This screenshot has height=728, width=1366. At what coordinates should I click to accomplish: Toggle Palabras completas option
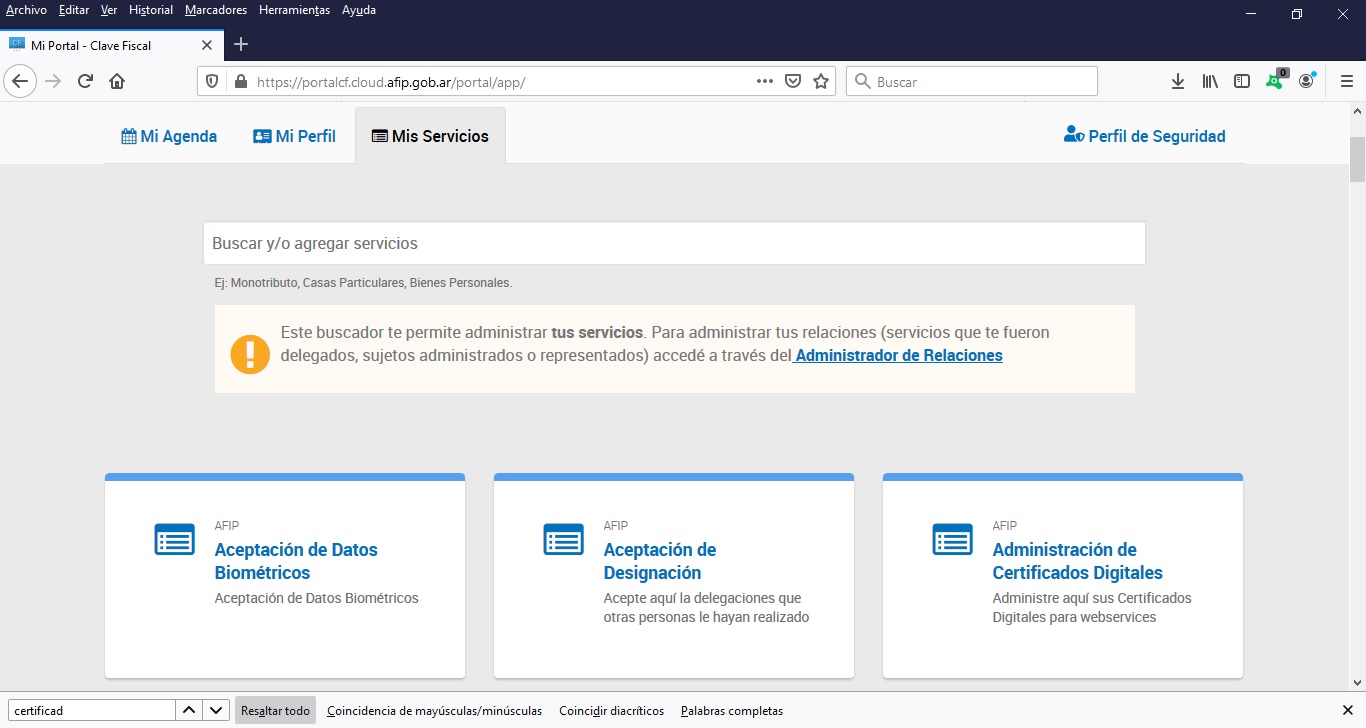[732, 711]
